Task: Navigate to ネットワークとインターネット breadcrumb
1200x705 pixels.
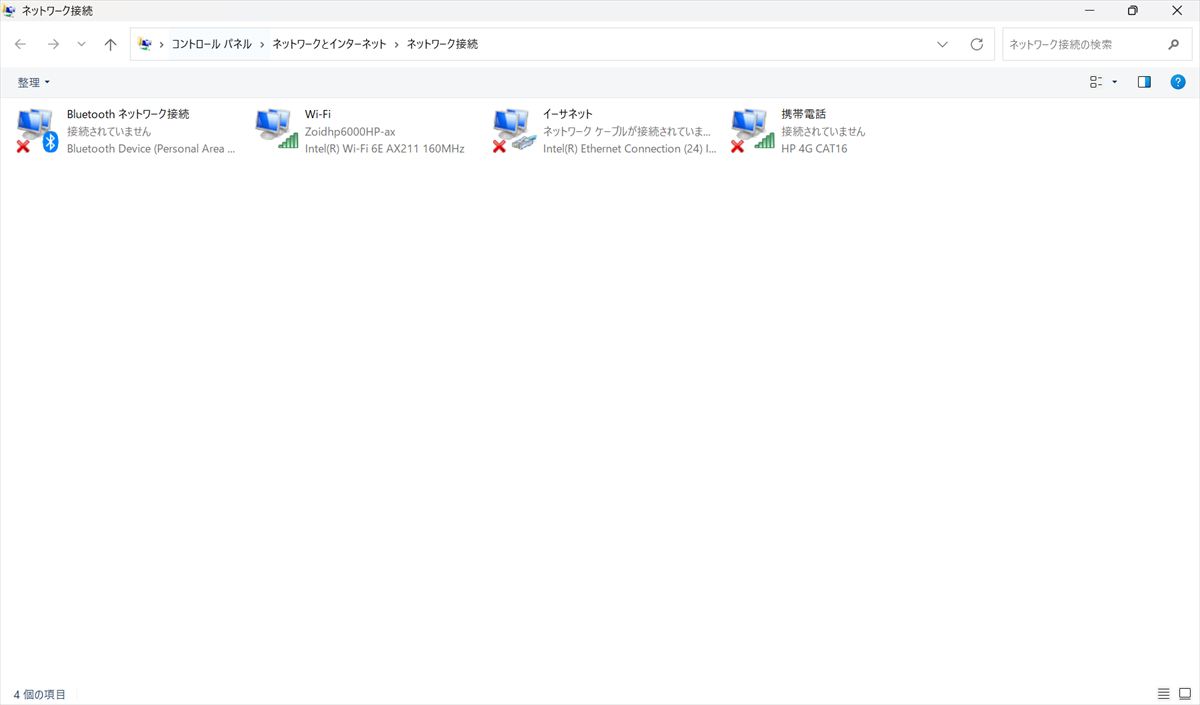Action: tap(329, 44)
